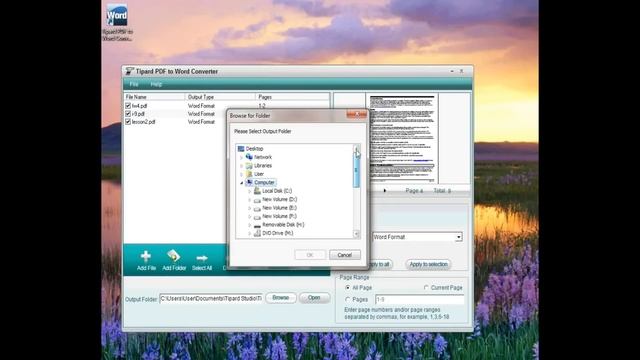
Task: Expand New Volume (E:) node
Action: [249, 208]
